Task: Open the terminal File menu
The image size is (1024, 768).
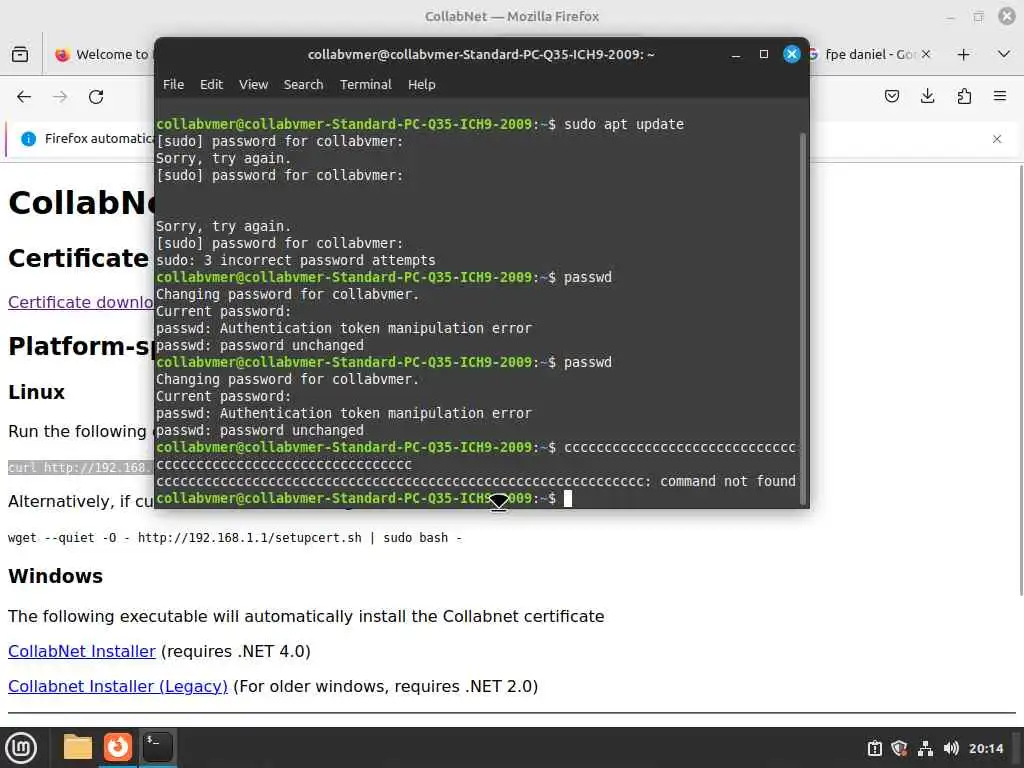Action: click(173, 84)
